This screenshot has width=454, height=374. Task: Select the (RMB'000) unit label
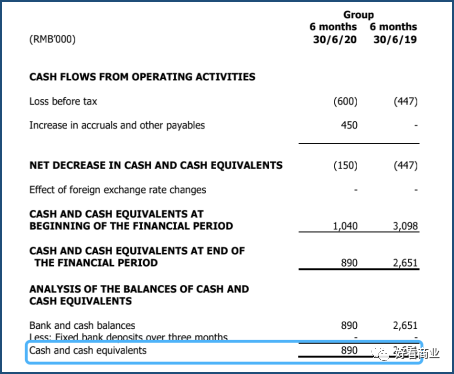pos(53,39)
